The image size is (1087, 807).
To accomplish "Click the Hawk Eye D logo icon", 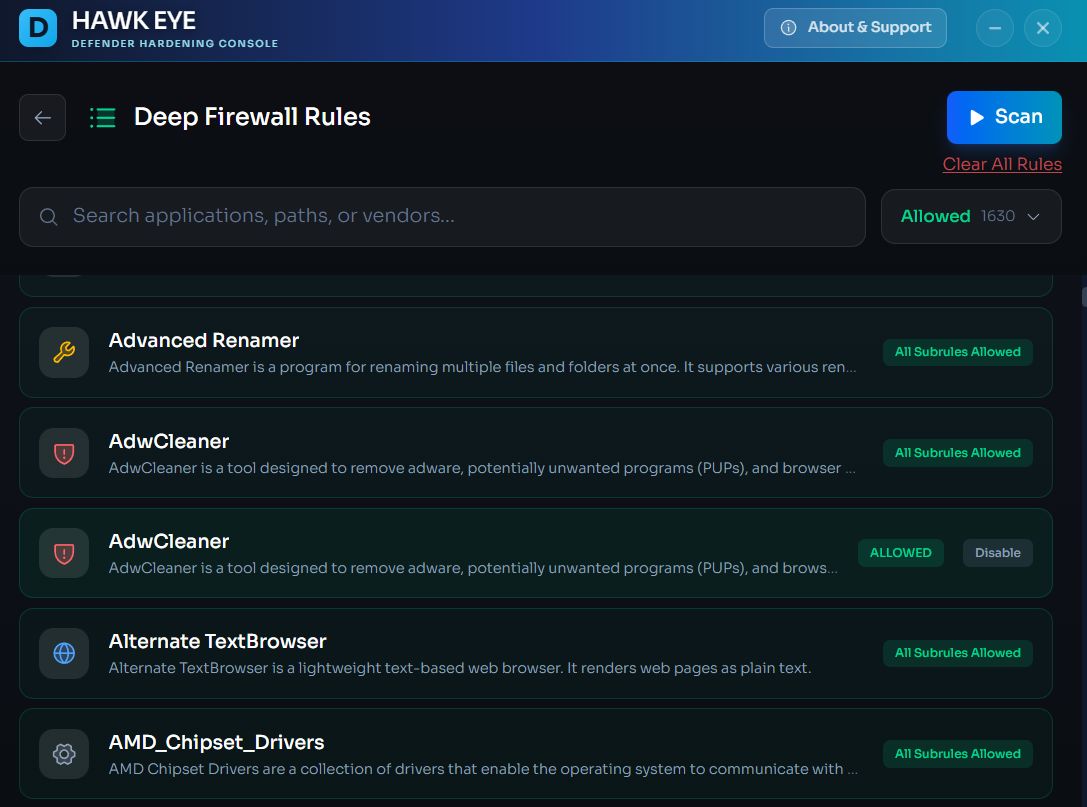I will (38, 28).
